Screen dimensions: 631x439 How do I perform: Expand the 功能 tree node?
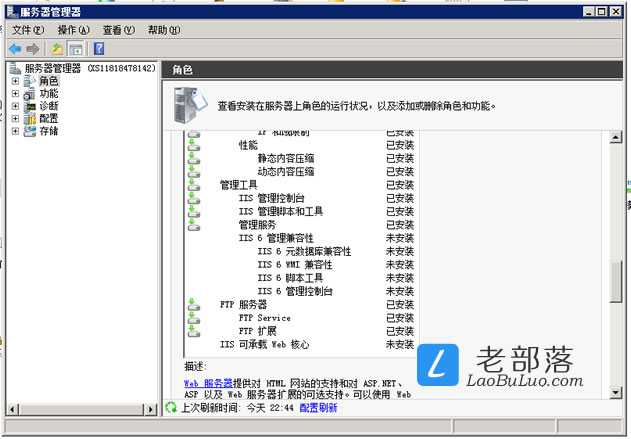pyautogui.click(x=15, y=94)
